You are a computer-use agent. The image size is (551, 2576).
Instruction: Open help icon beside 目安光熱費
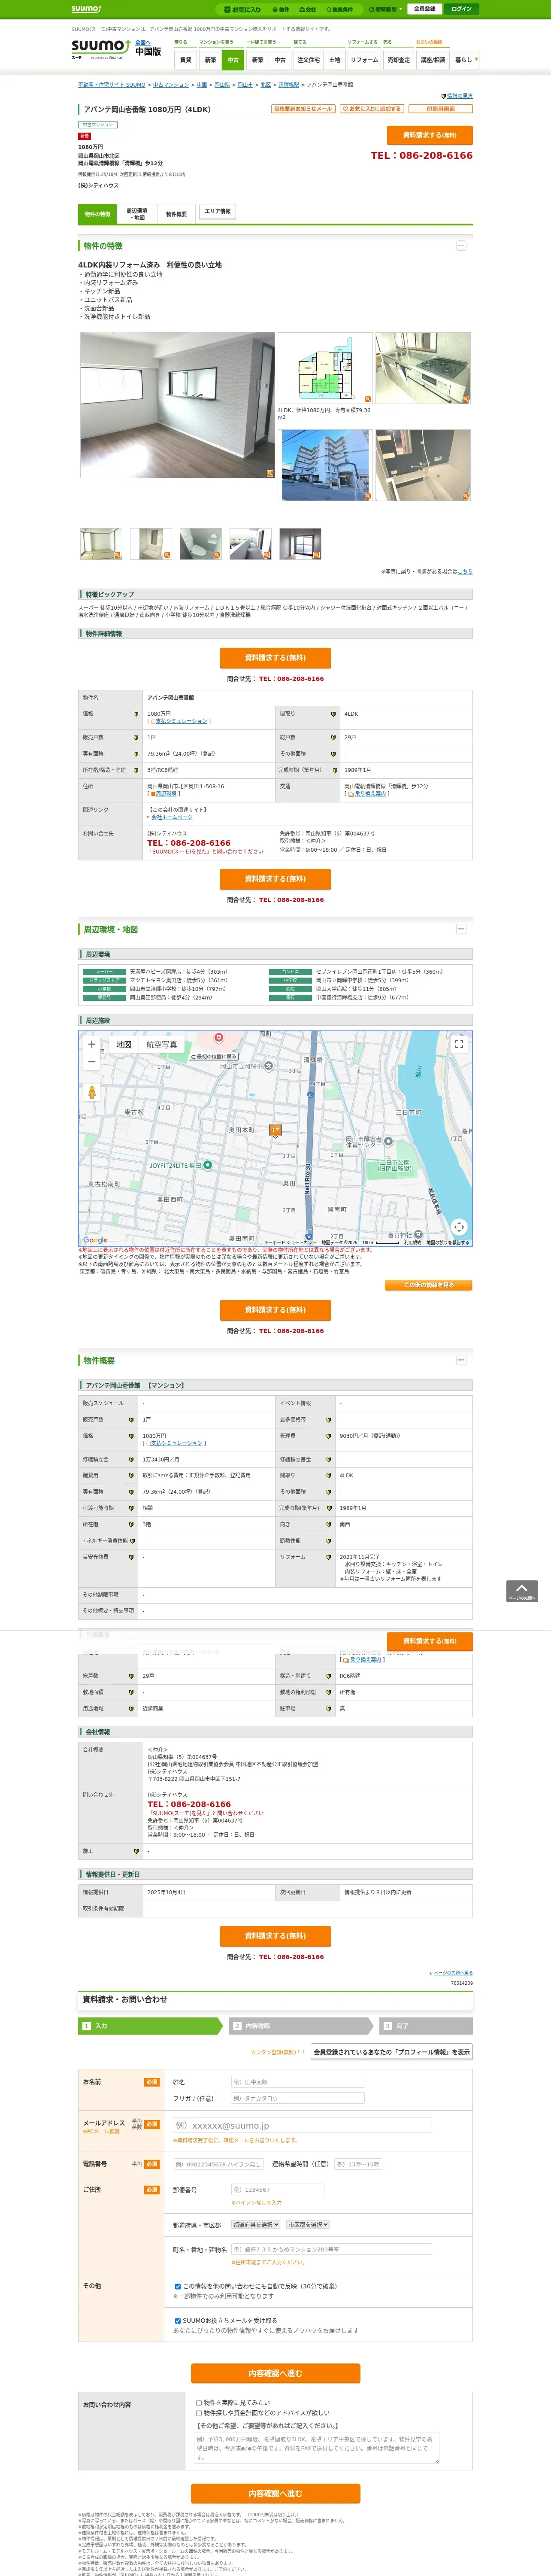click(131, 1557)
